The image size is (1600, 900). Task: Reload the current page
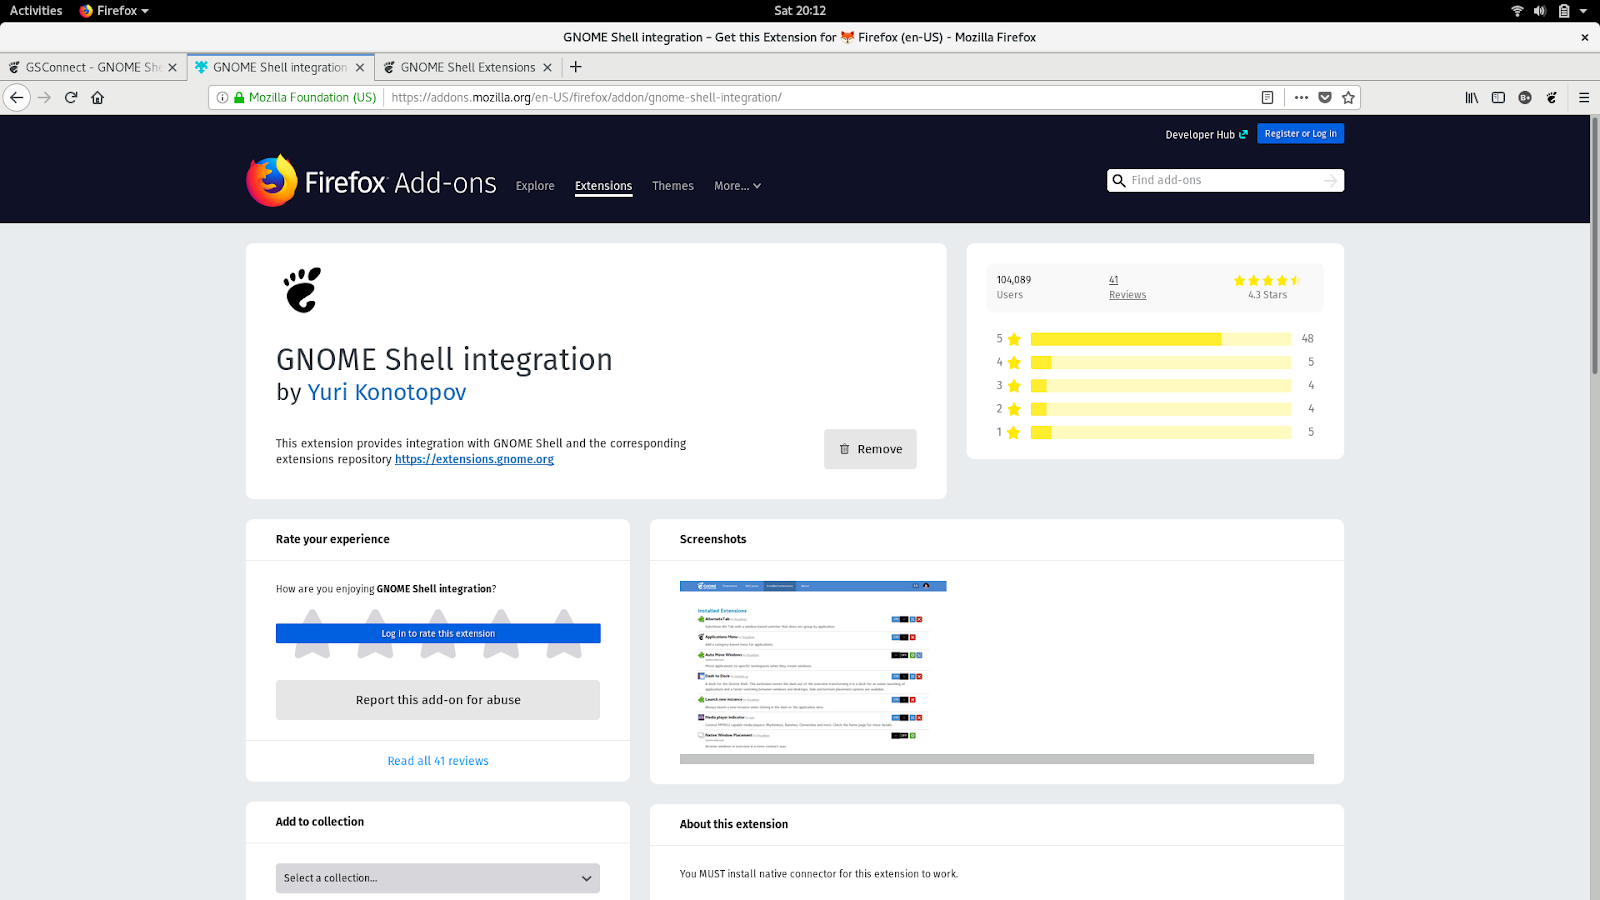pyautogui.click(x=71, y=97)
